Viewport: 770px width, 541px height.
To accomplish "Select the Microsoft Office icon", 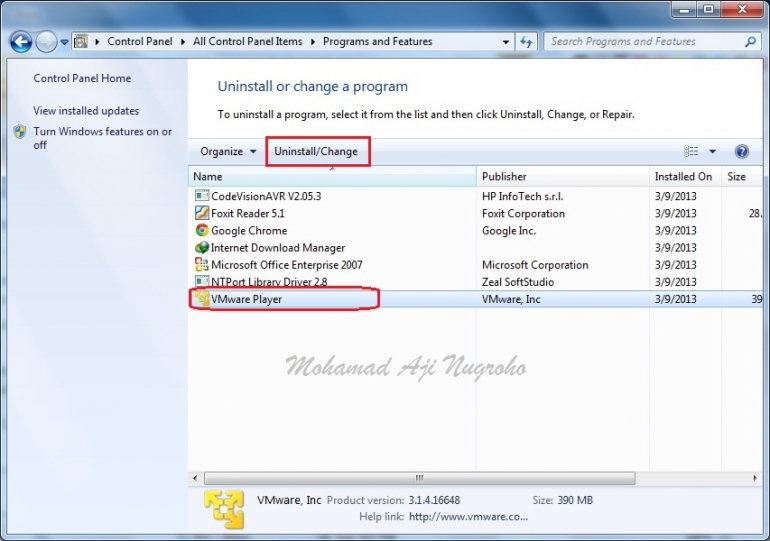I will point(201,264).
